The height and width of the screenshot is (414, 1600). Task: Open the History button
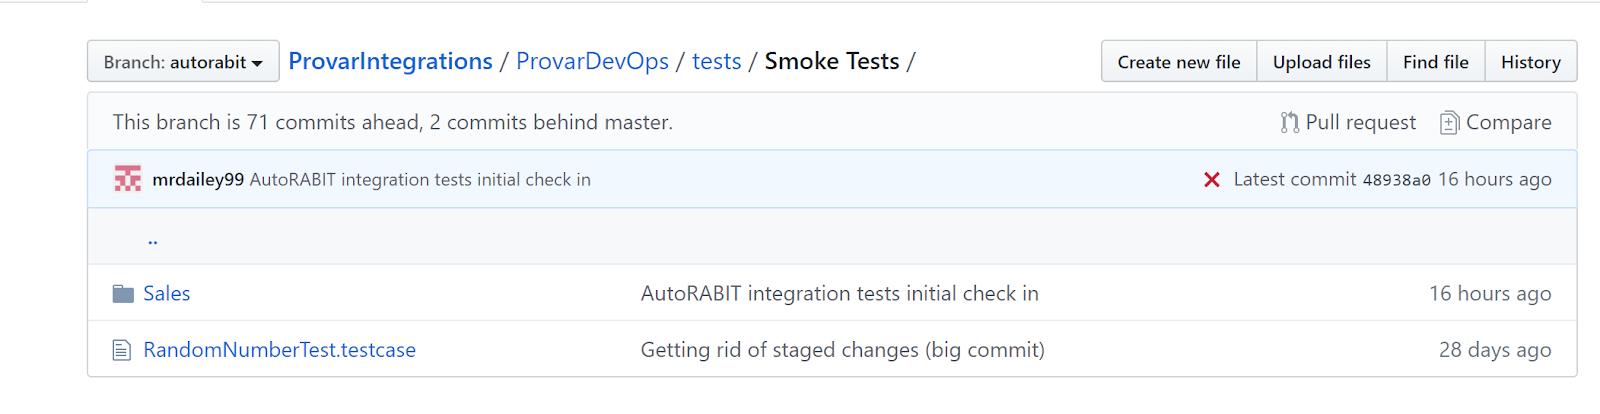click(1530, 61)
